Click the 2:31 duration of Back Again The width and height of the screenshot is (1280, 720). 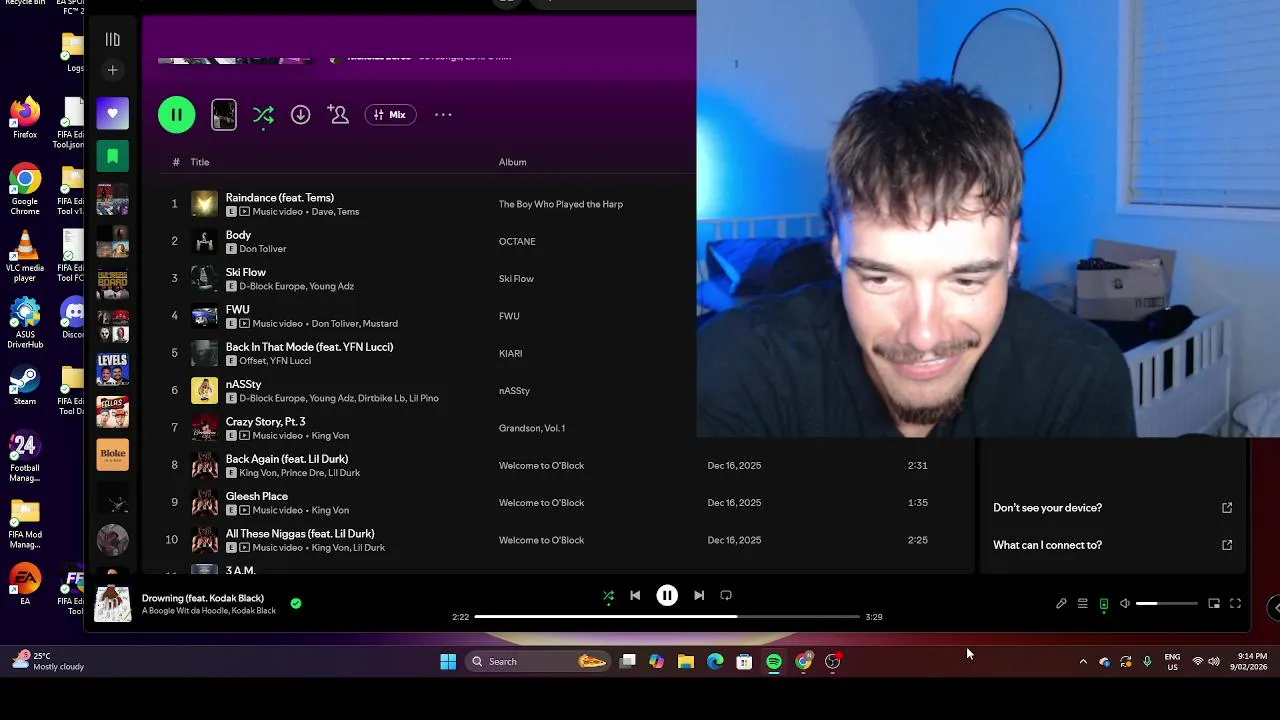pyautogui.click(x=918, y=465)
